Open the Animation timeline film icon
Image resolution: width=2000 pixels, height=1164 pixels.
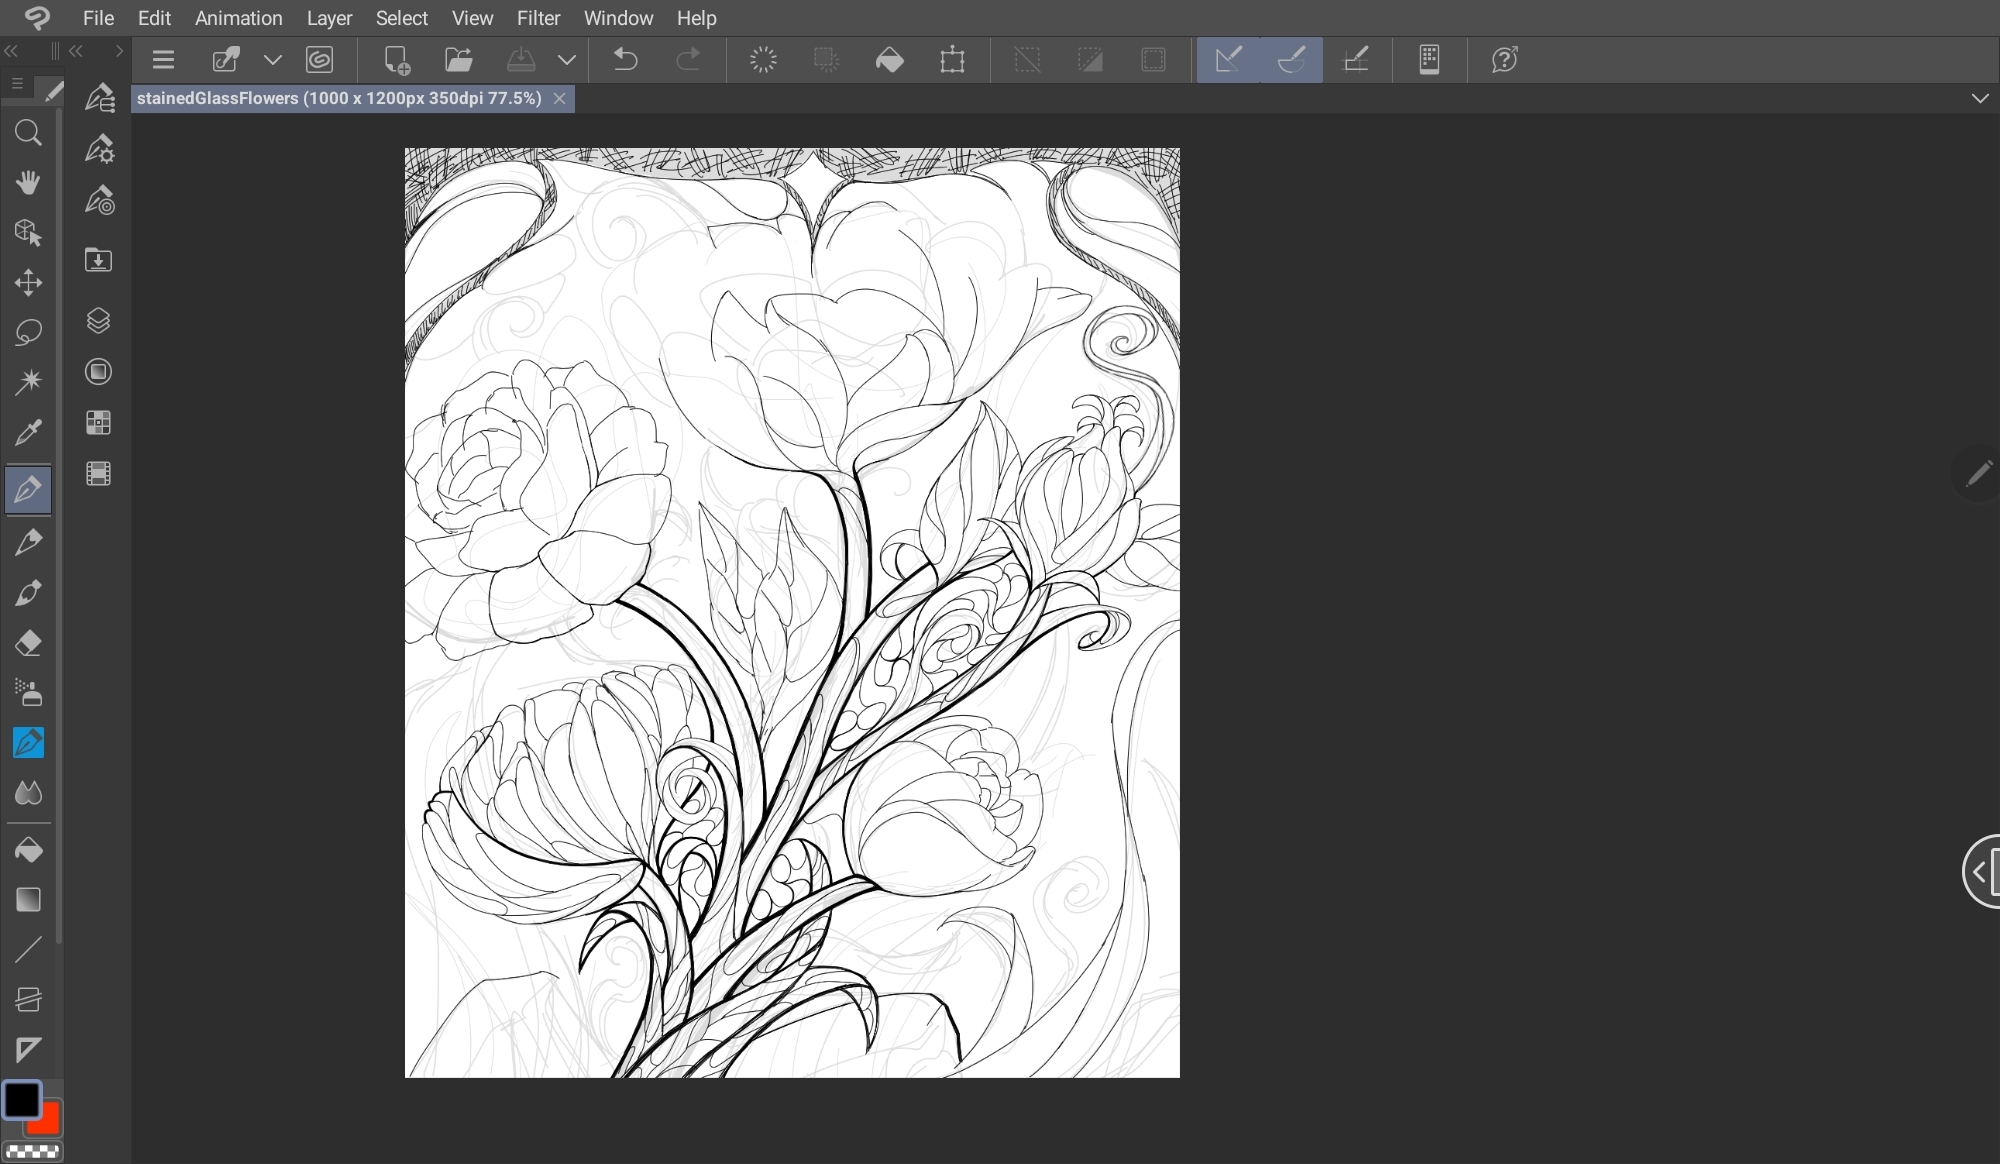pyautogui.click(x=98, y=473)
